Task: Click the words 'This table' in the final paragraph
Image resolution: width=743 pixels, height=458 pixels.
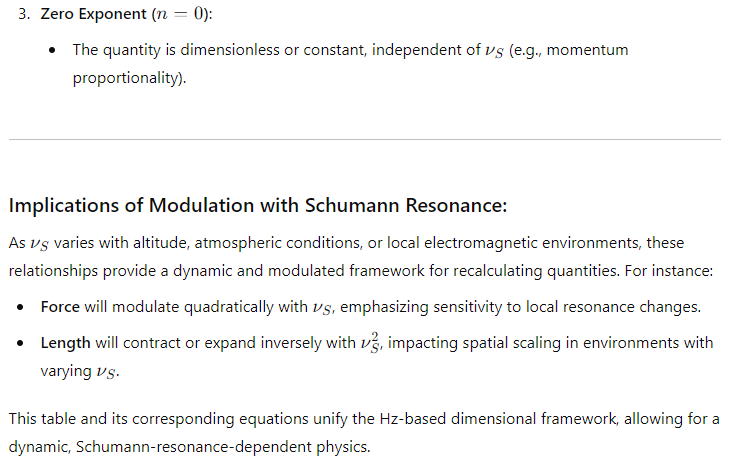Action: pos(42,419)
